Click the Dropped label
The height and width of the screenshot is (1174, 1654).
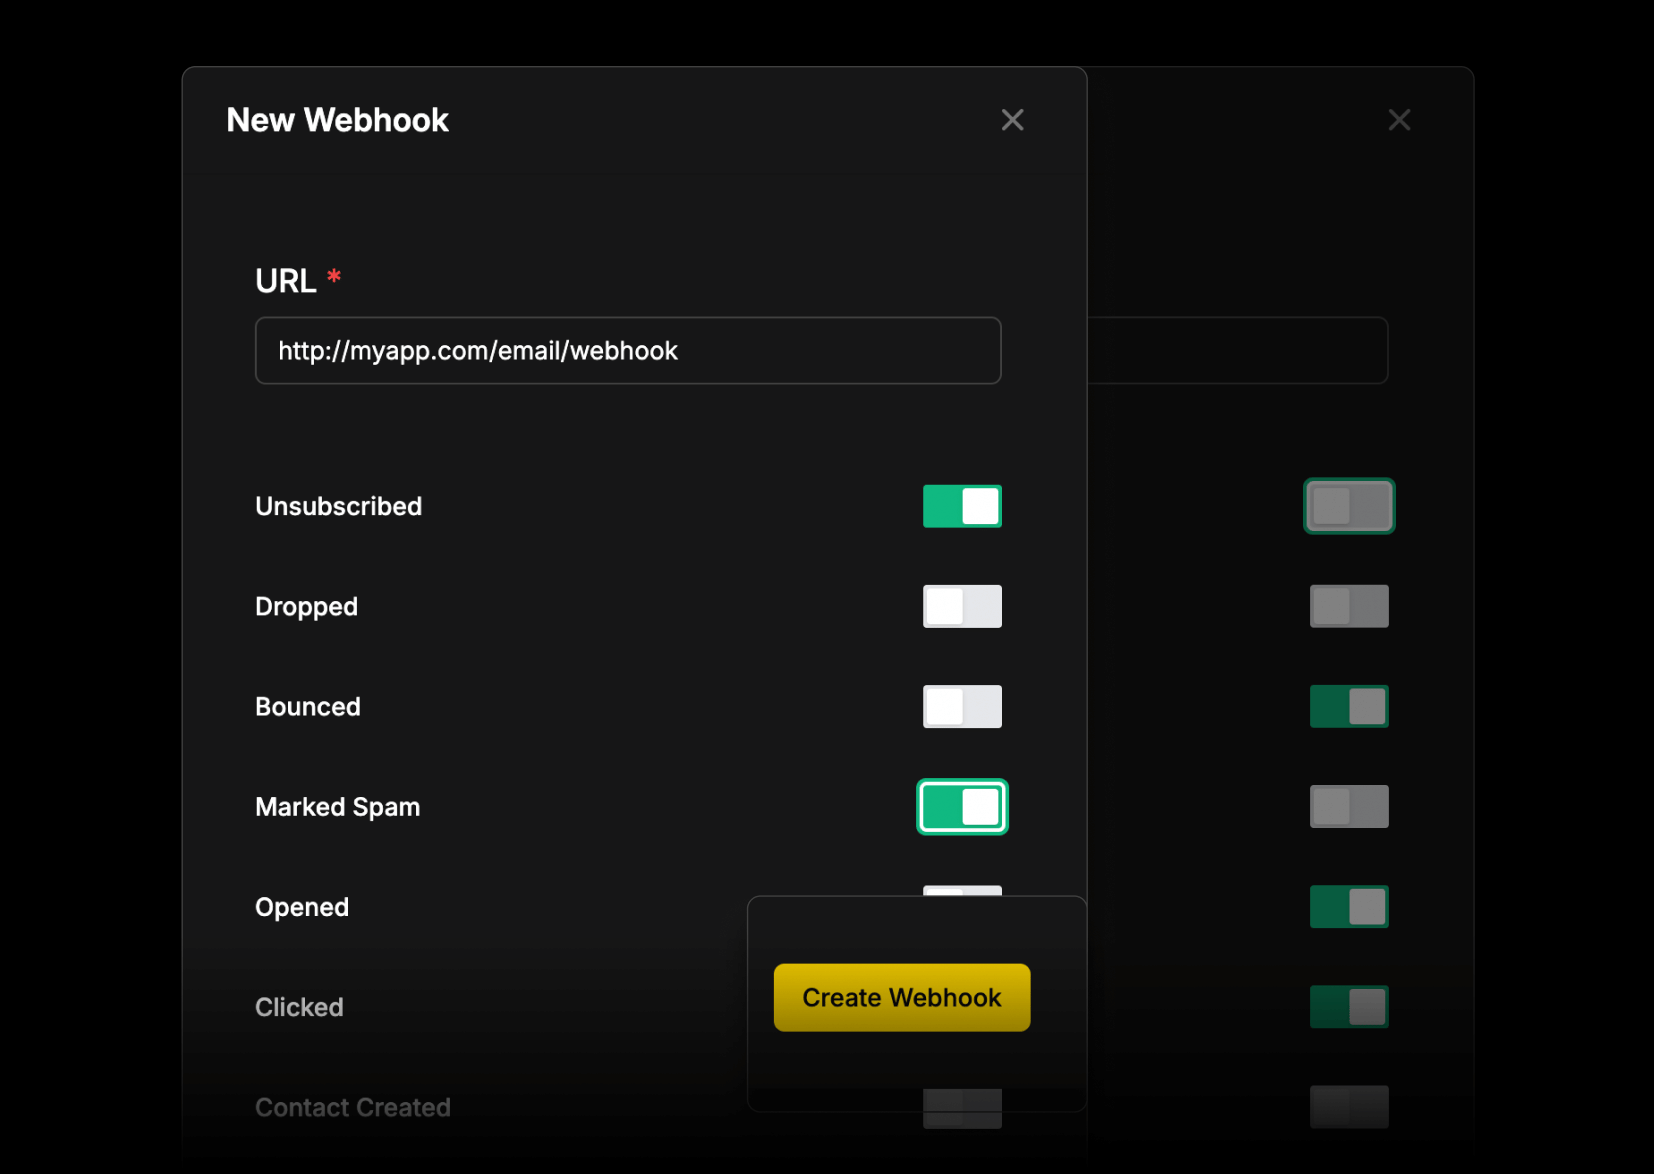306,607
